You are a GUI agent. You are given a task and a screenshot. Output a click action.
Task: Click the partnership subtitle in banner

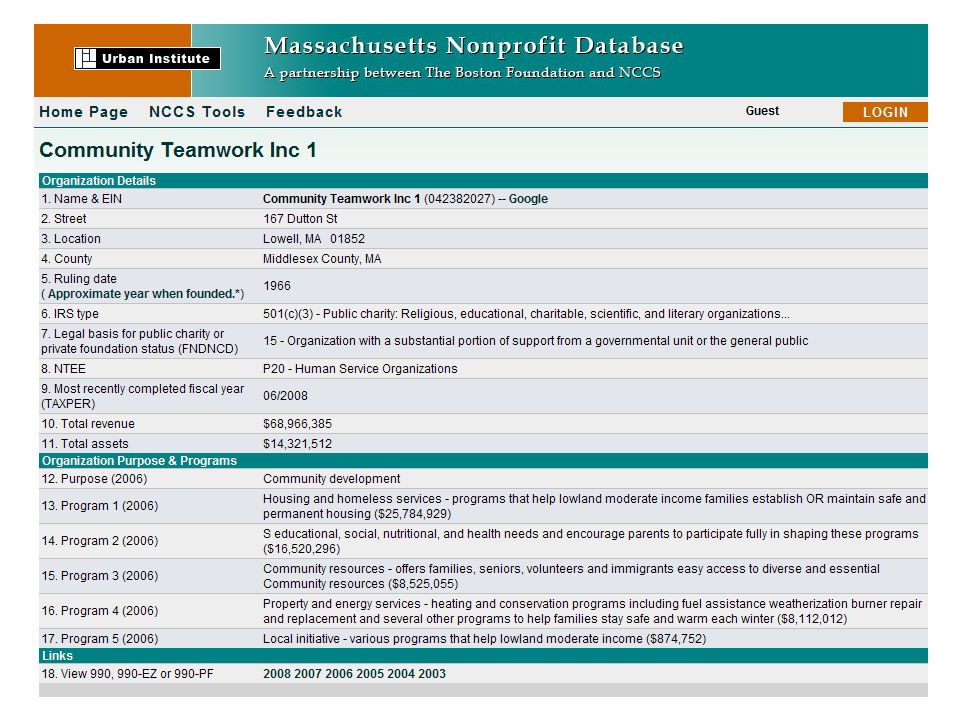point(462,73)
